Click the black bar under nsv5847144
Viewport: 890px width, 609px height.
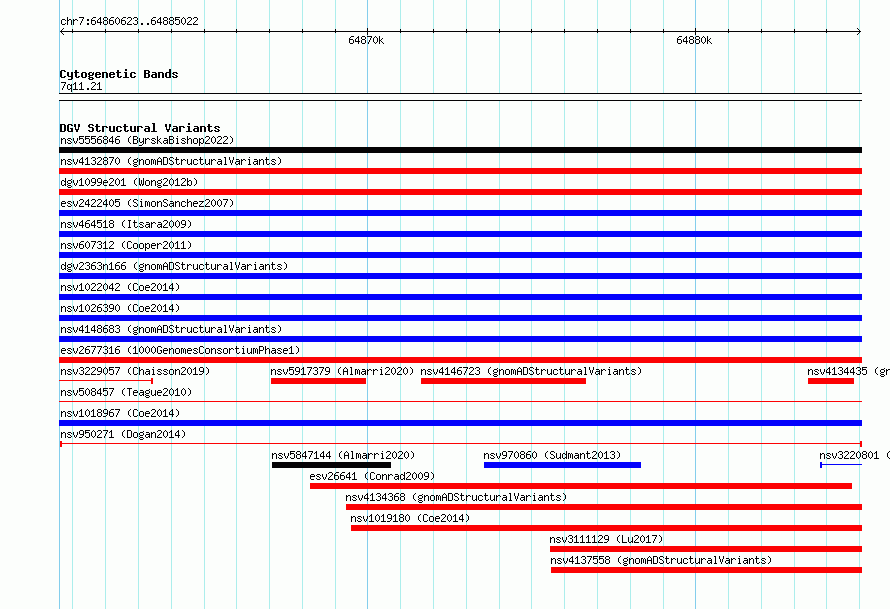tap(331, 465)
